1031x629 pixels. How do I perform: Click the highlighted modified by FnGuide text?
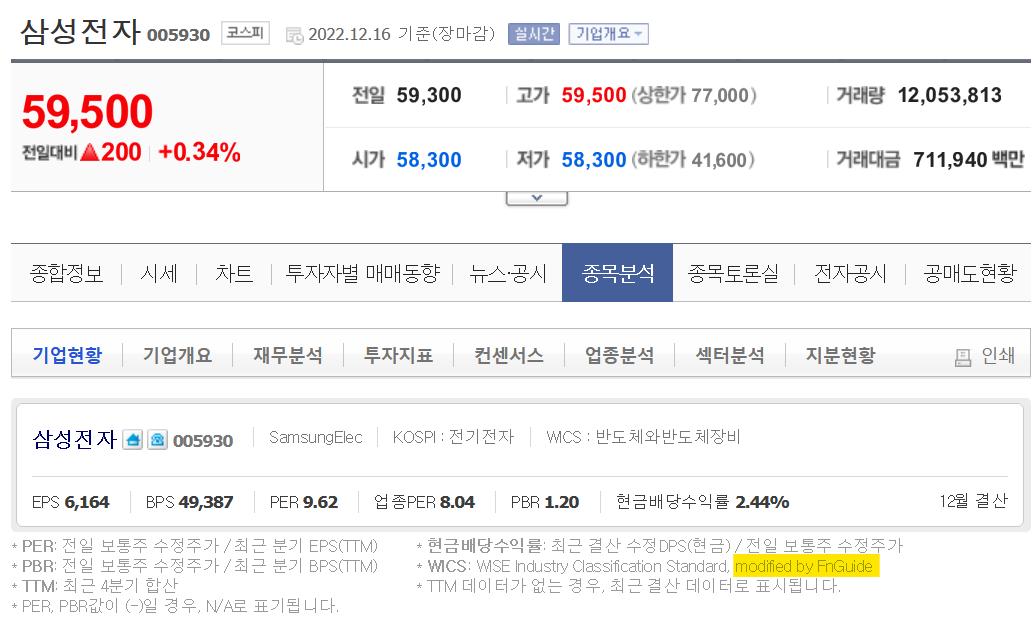coord(806,566)
